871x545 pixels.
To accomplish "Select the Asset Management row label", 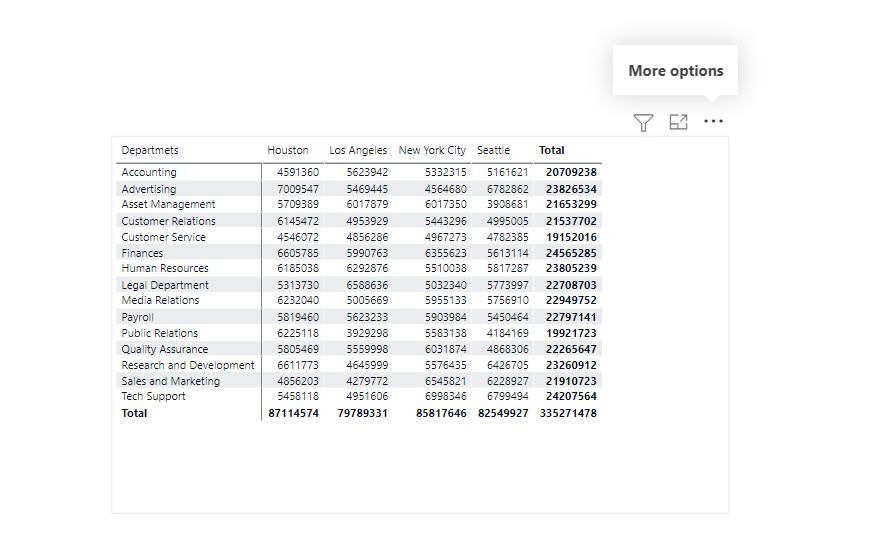I will [168, 204].
